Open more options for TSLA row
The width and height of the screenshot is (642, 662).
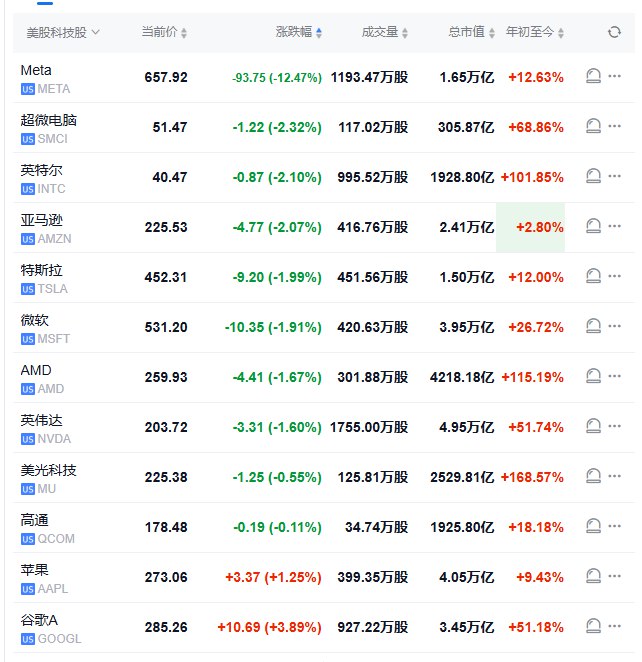[614, 276]
